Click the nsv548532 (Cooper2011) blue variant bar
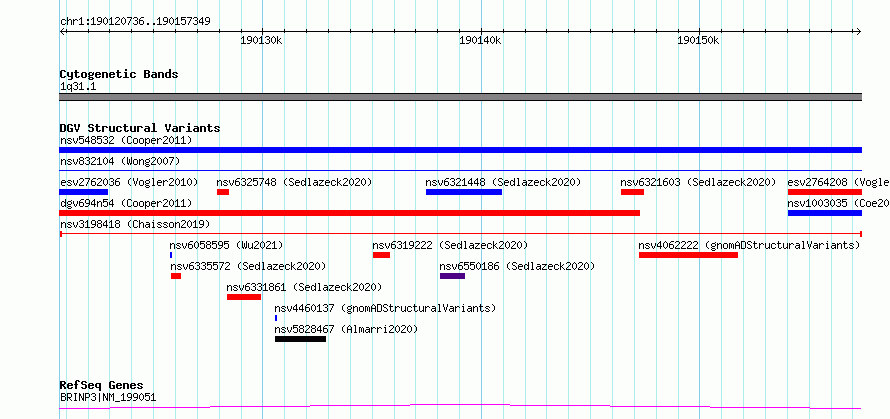Viewport: 890px width, 419px height. pyautogui.click(x=460, y=150)
